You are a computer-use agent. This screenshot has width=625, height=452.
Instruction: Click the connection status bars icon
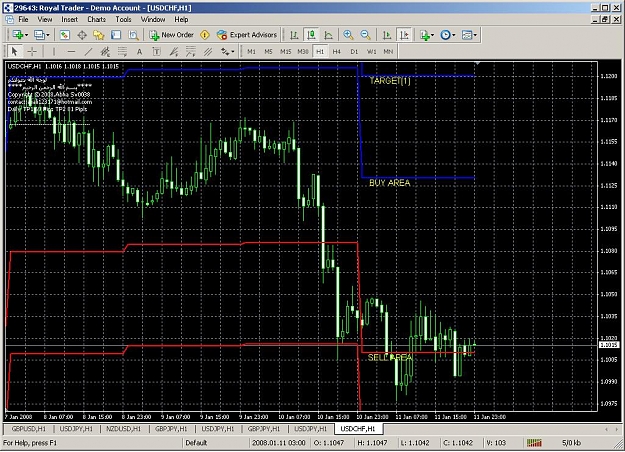pyautogui.click(x=534, y=443)
